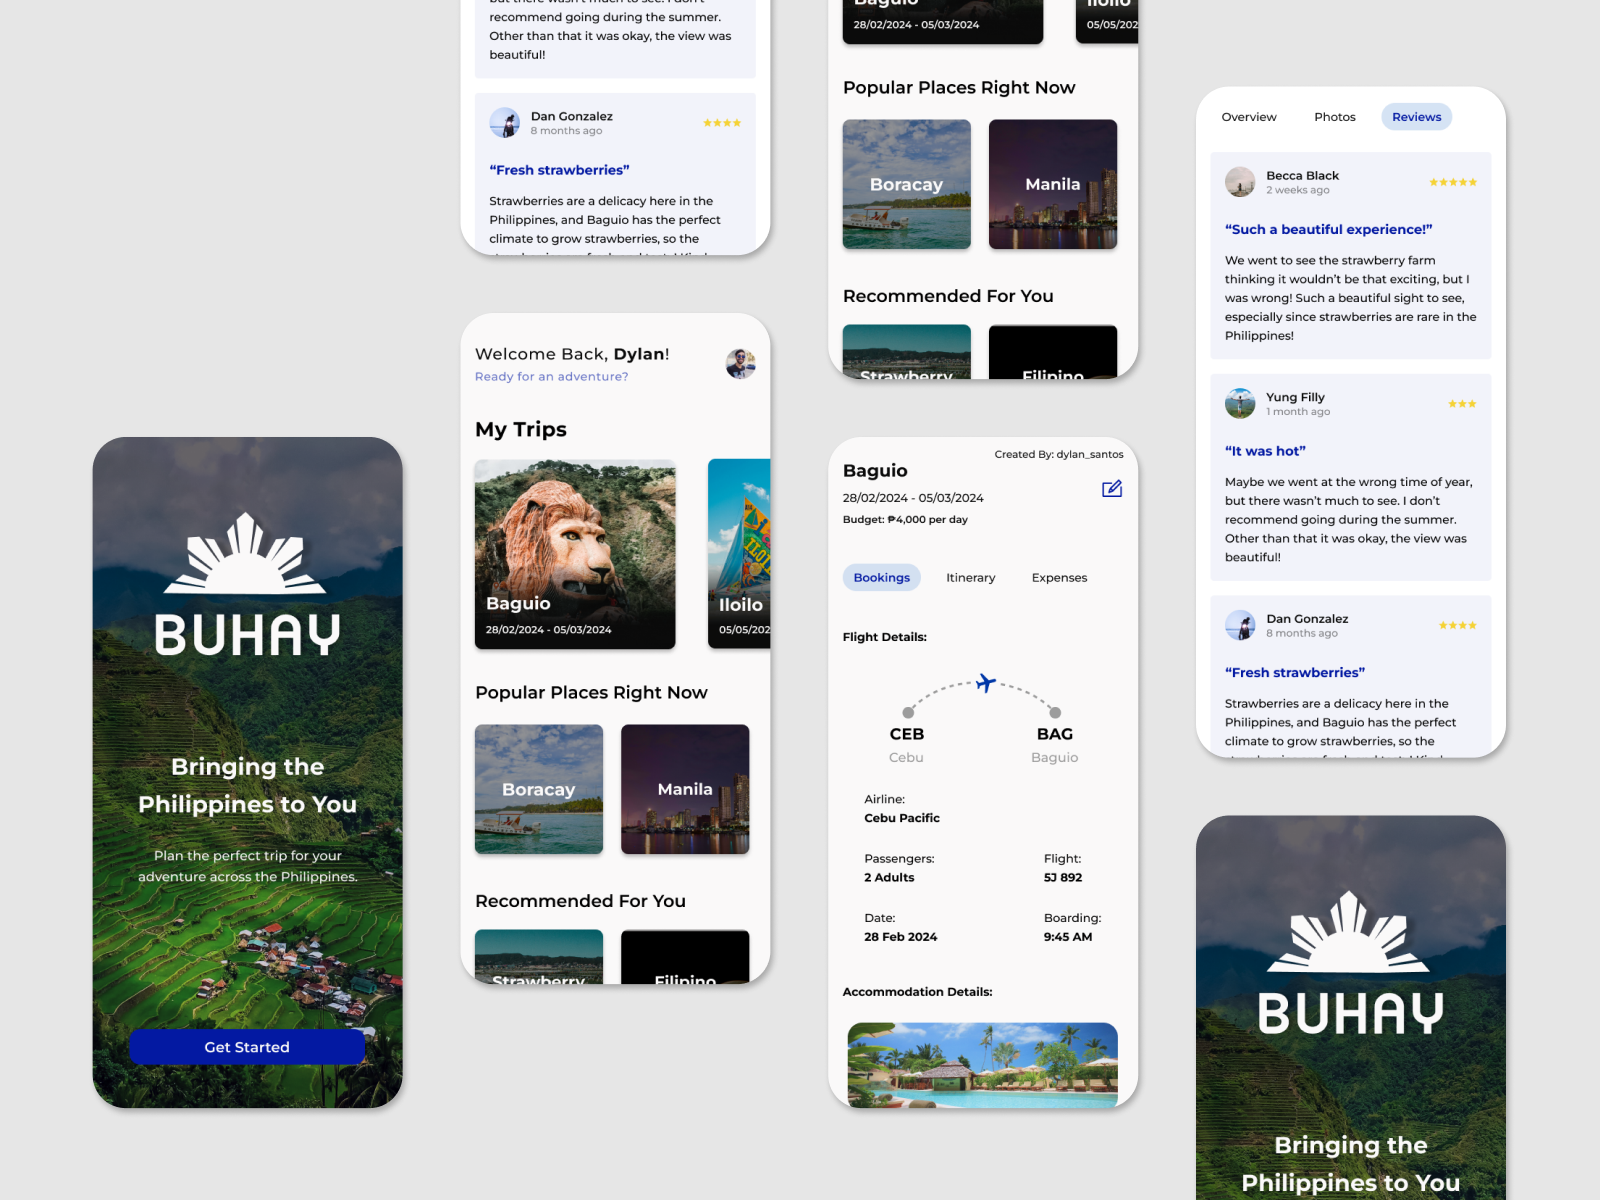Click Dan Gonzalez's avatar in the tabbed Reviews screen
The height and width of the screenshot is (1200, 1600).
pos(1240,625)
